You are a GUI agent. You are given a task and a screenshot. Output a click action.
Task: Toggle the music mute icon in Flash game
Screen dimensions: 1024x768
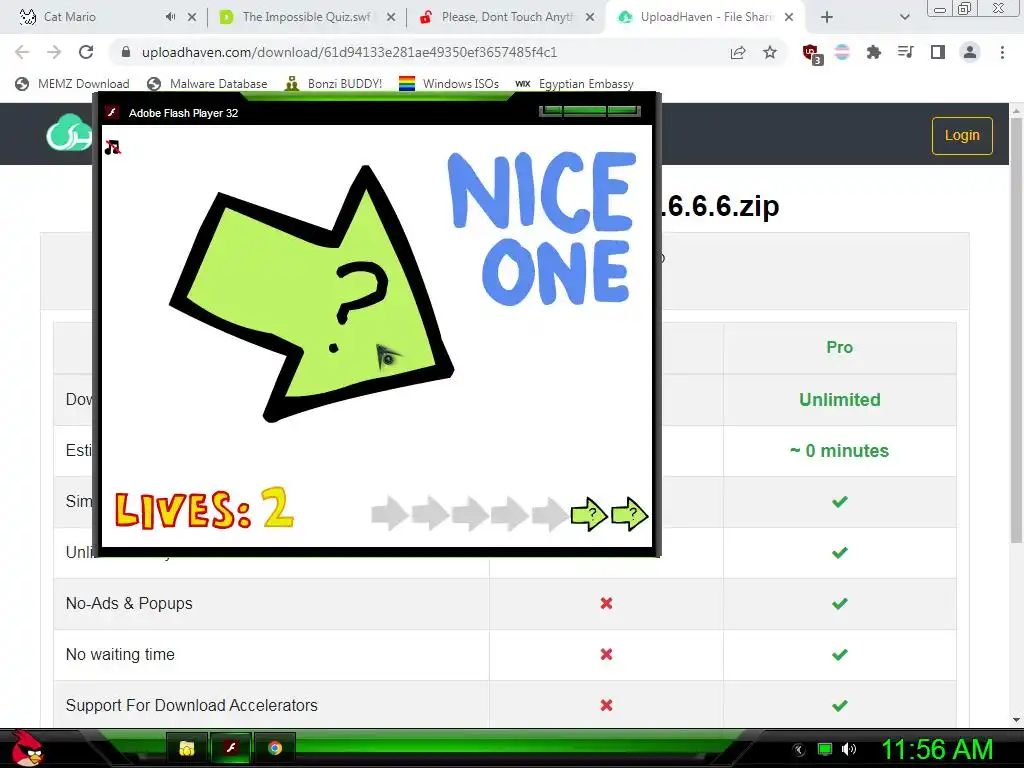[x=112, y=148]
